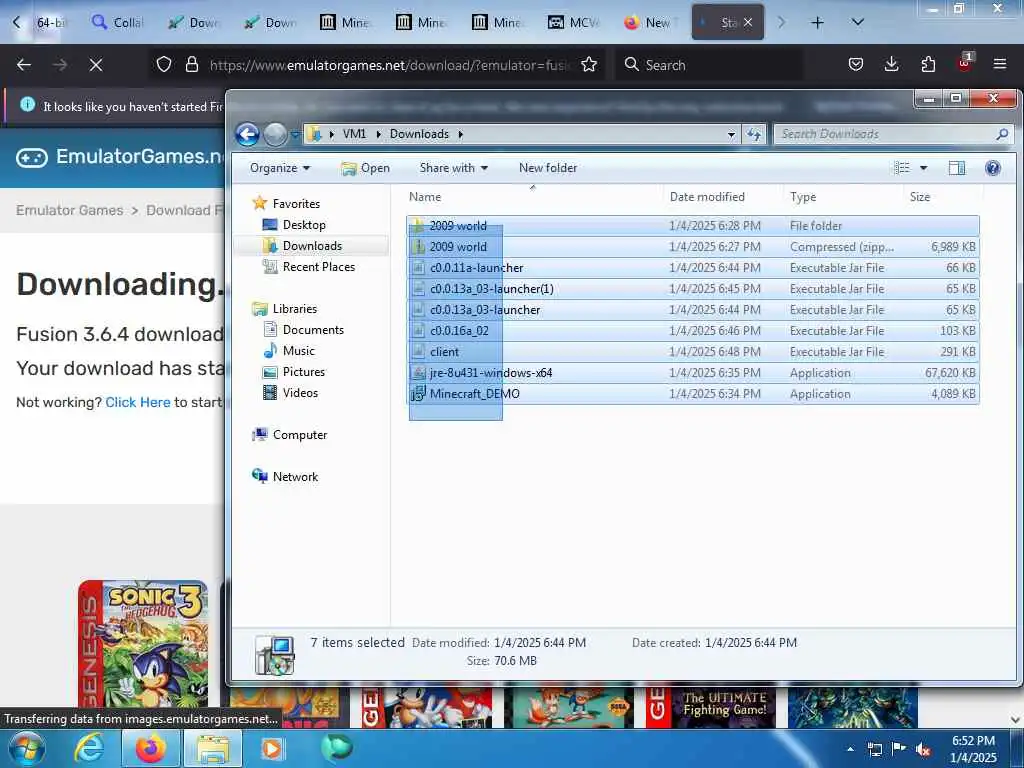1024x768 pixels.
Task: Change the Explorer view layout icon
Action: [x=903, y=168]
